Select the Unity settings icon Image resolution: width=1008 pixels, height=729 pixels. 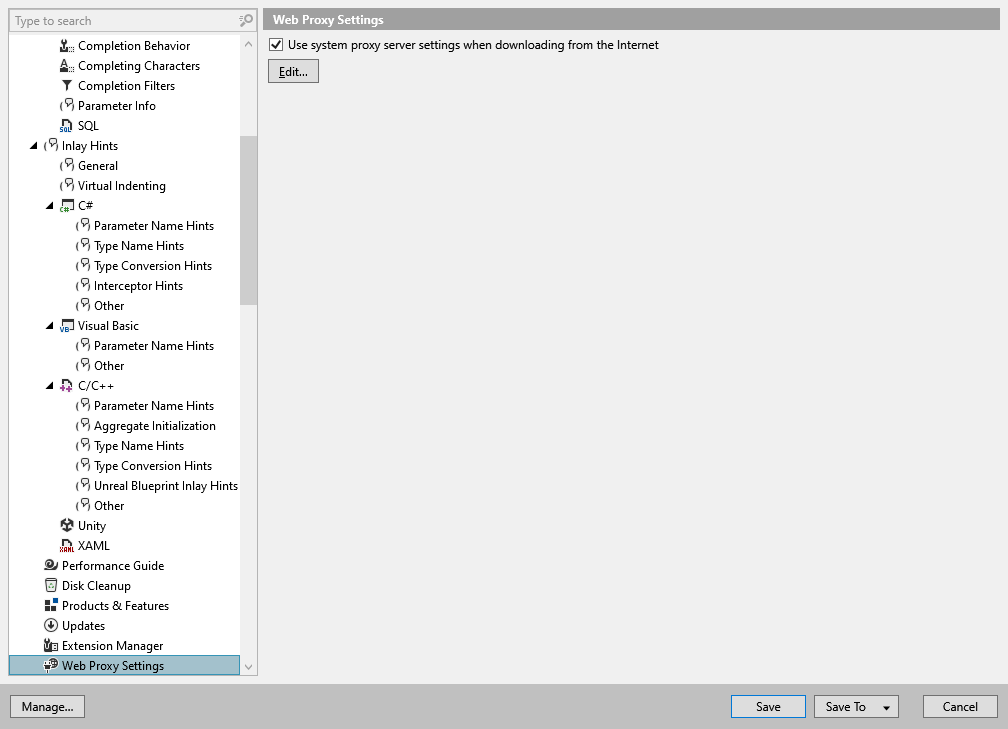click(67, 525)
